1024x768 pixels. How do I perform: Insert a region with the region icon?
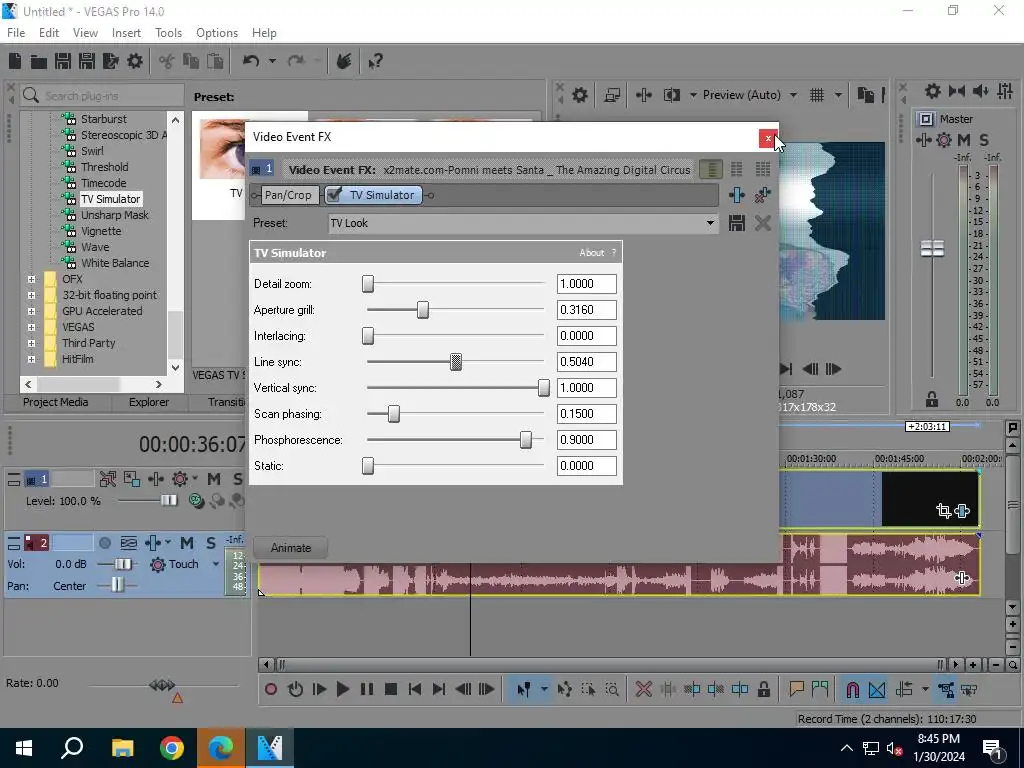pos(820,689)
